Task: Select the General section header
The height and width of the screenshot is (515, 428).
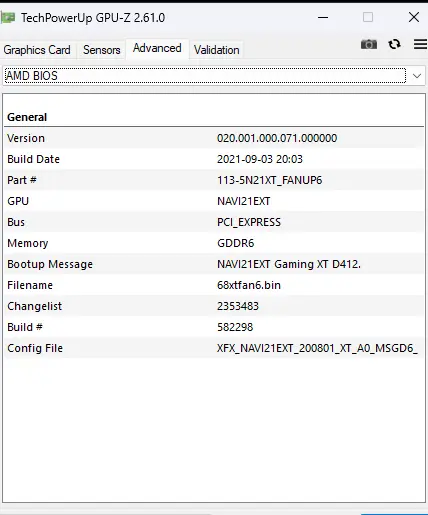Action: (27, 117)
